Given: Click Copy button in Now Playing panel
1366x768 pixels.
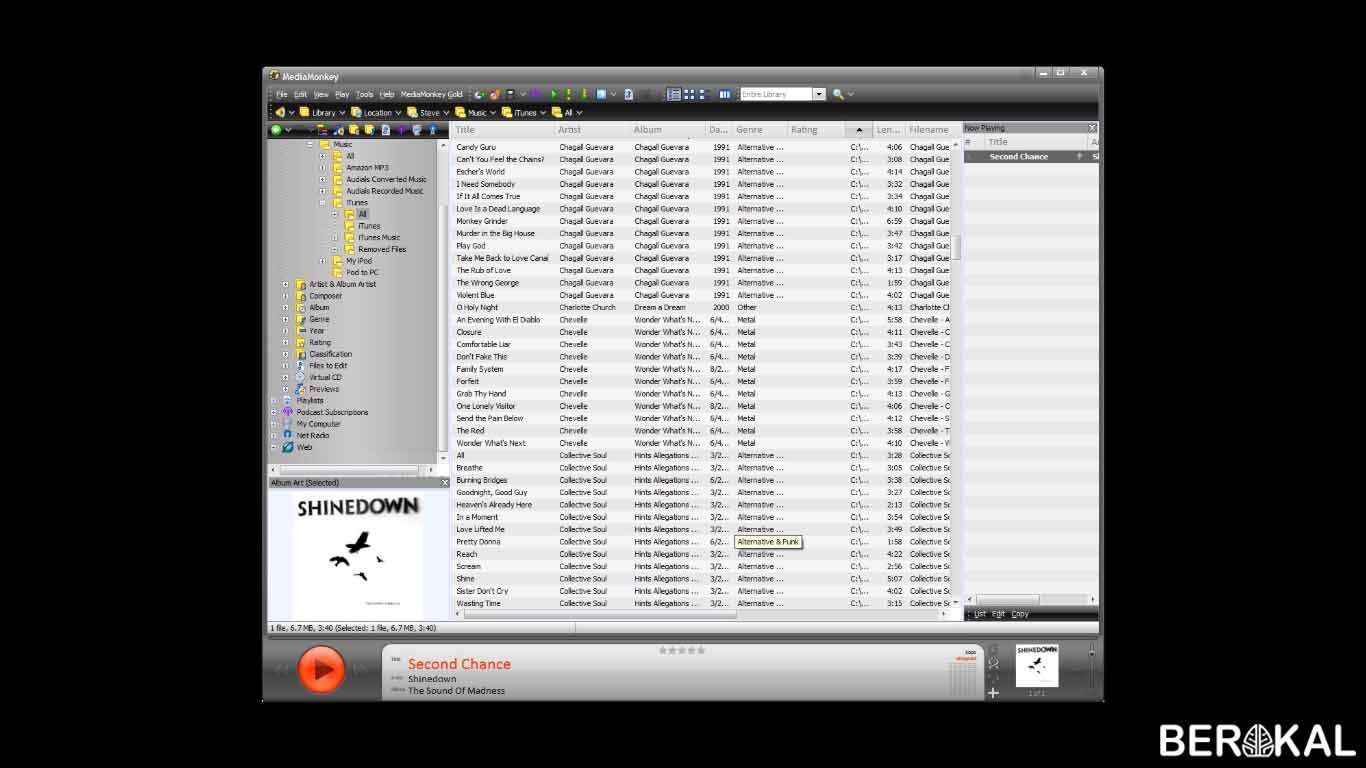Looking at the screenshot, I should (1020, 614).
